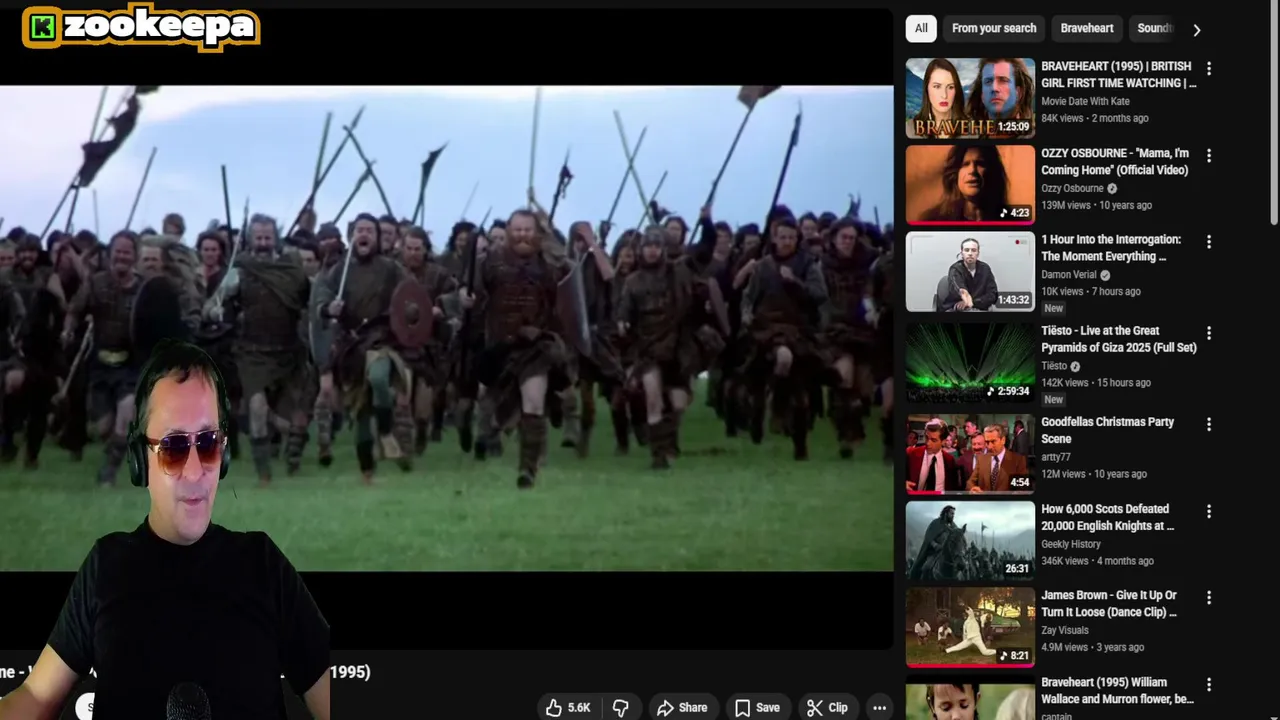The image size is (1280, 720).
Task: Save the video to a playlist
Action: tap(757, 707)
